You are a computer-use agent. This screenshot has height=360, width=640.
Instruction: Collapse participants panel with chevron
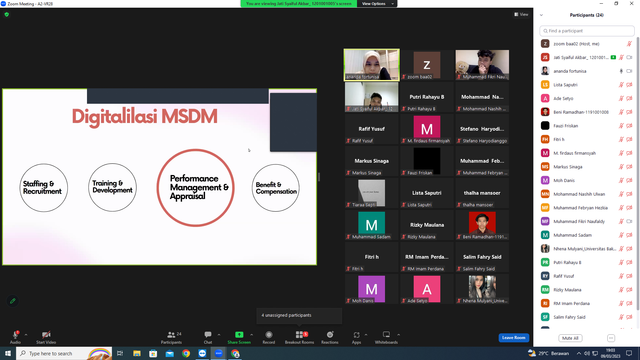click(x=541, y=15)
